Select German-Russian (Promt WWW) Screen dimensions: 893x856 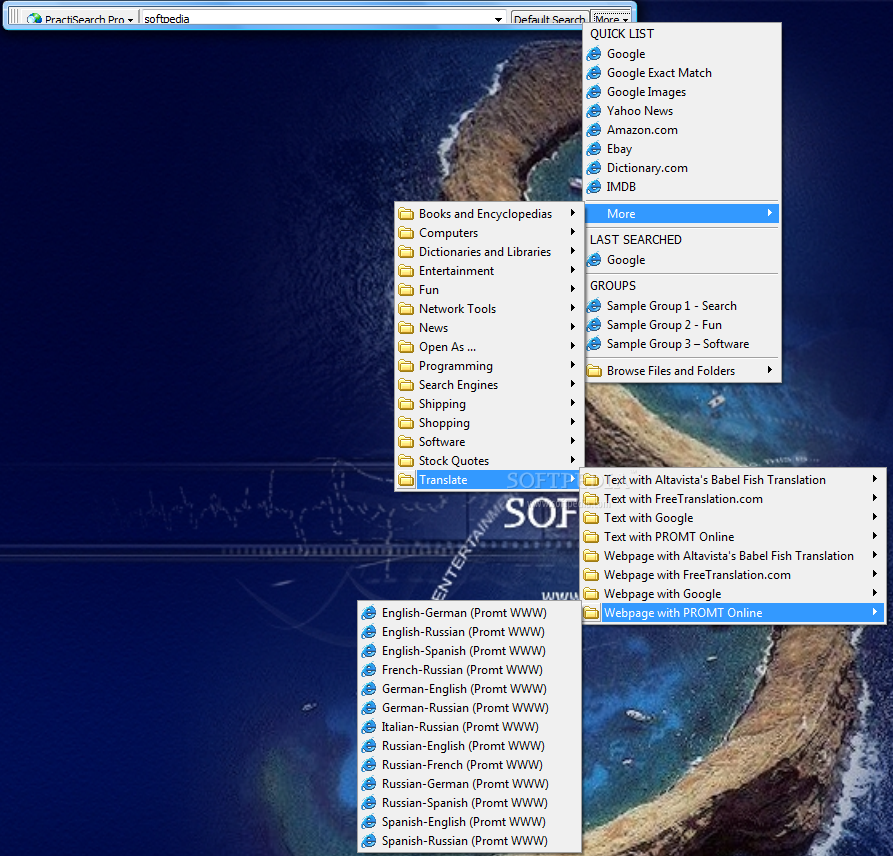469,708
